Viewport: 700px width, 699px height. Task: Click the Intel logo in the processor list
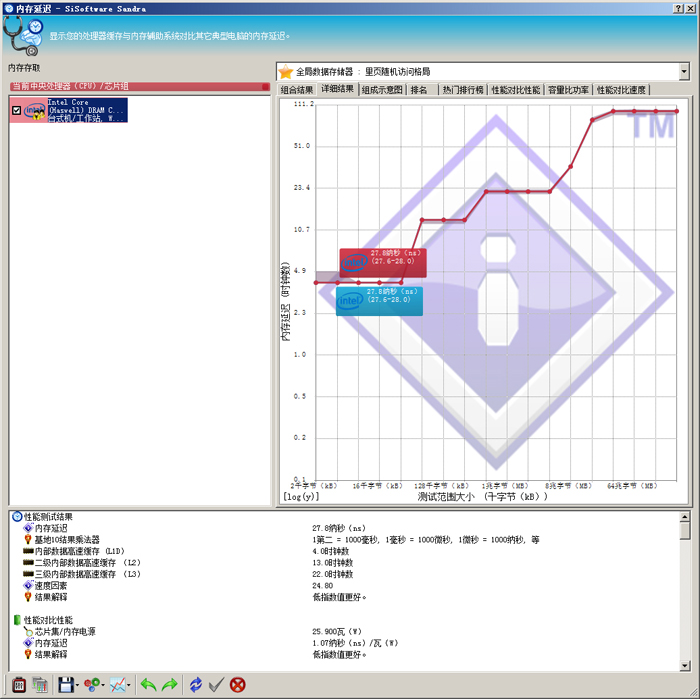[x=34, y=110]
